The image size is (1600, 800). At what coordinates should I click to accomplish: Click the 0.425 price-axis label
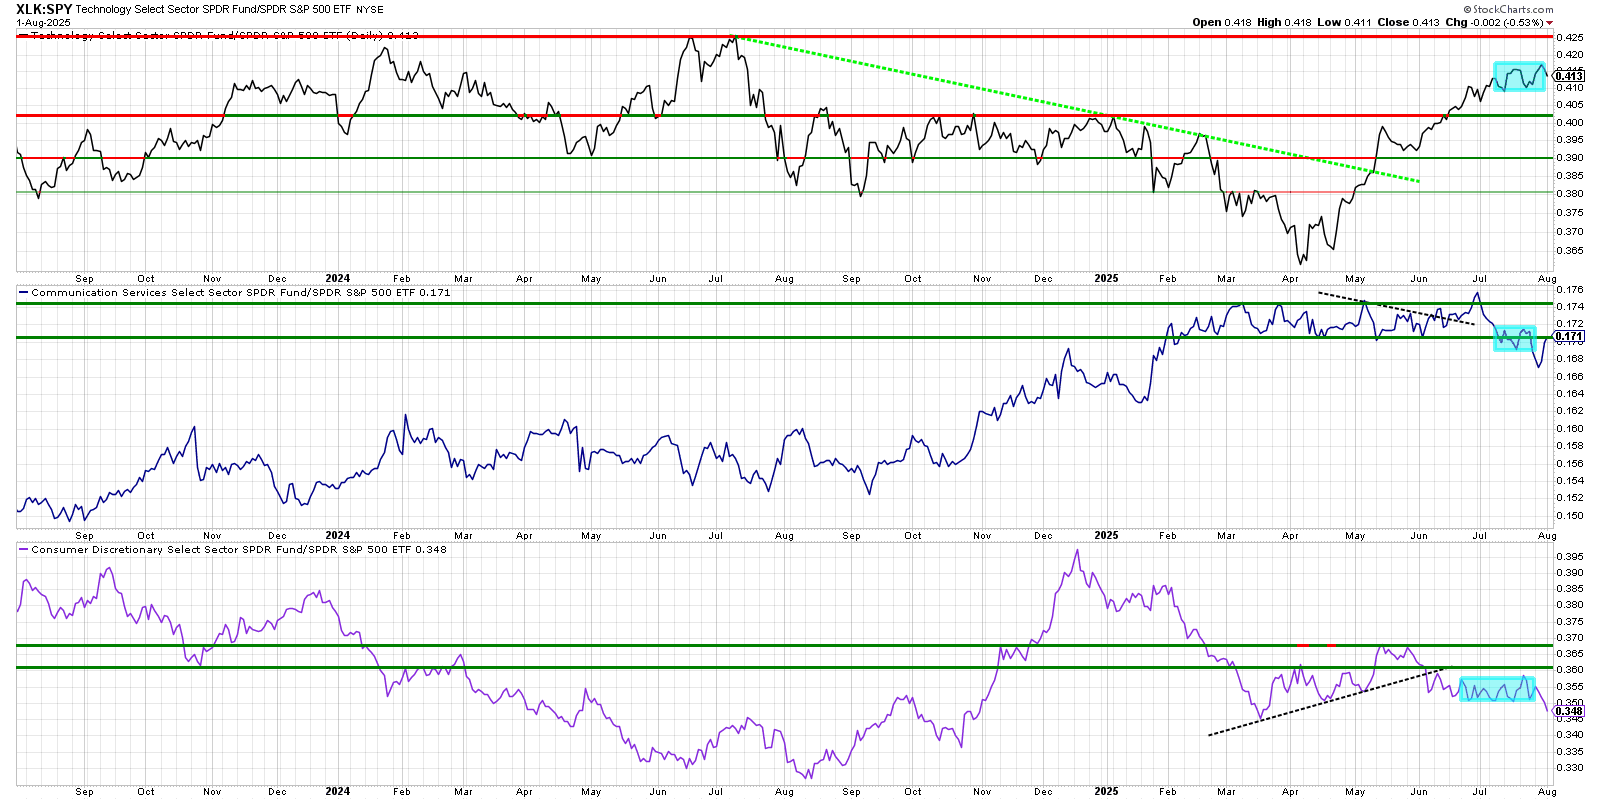(x=1569, y=38)
